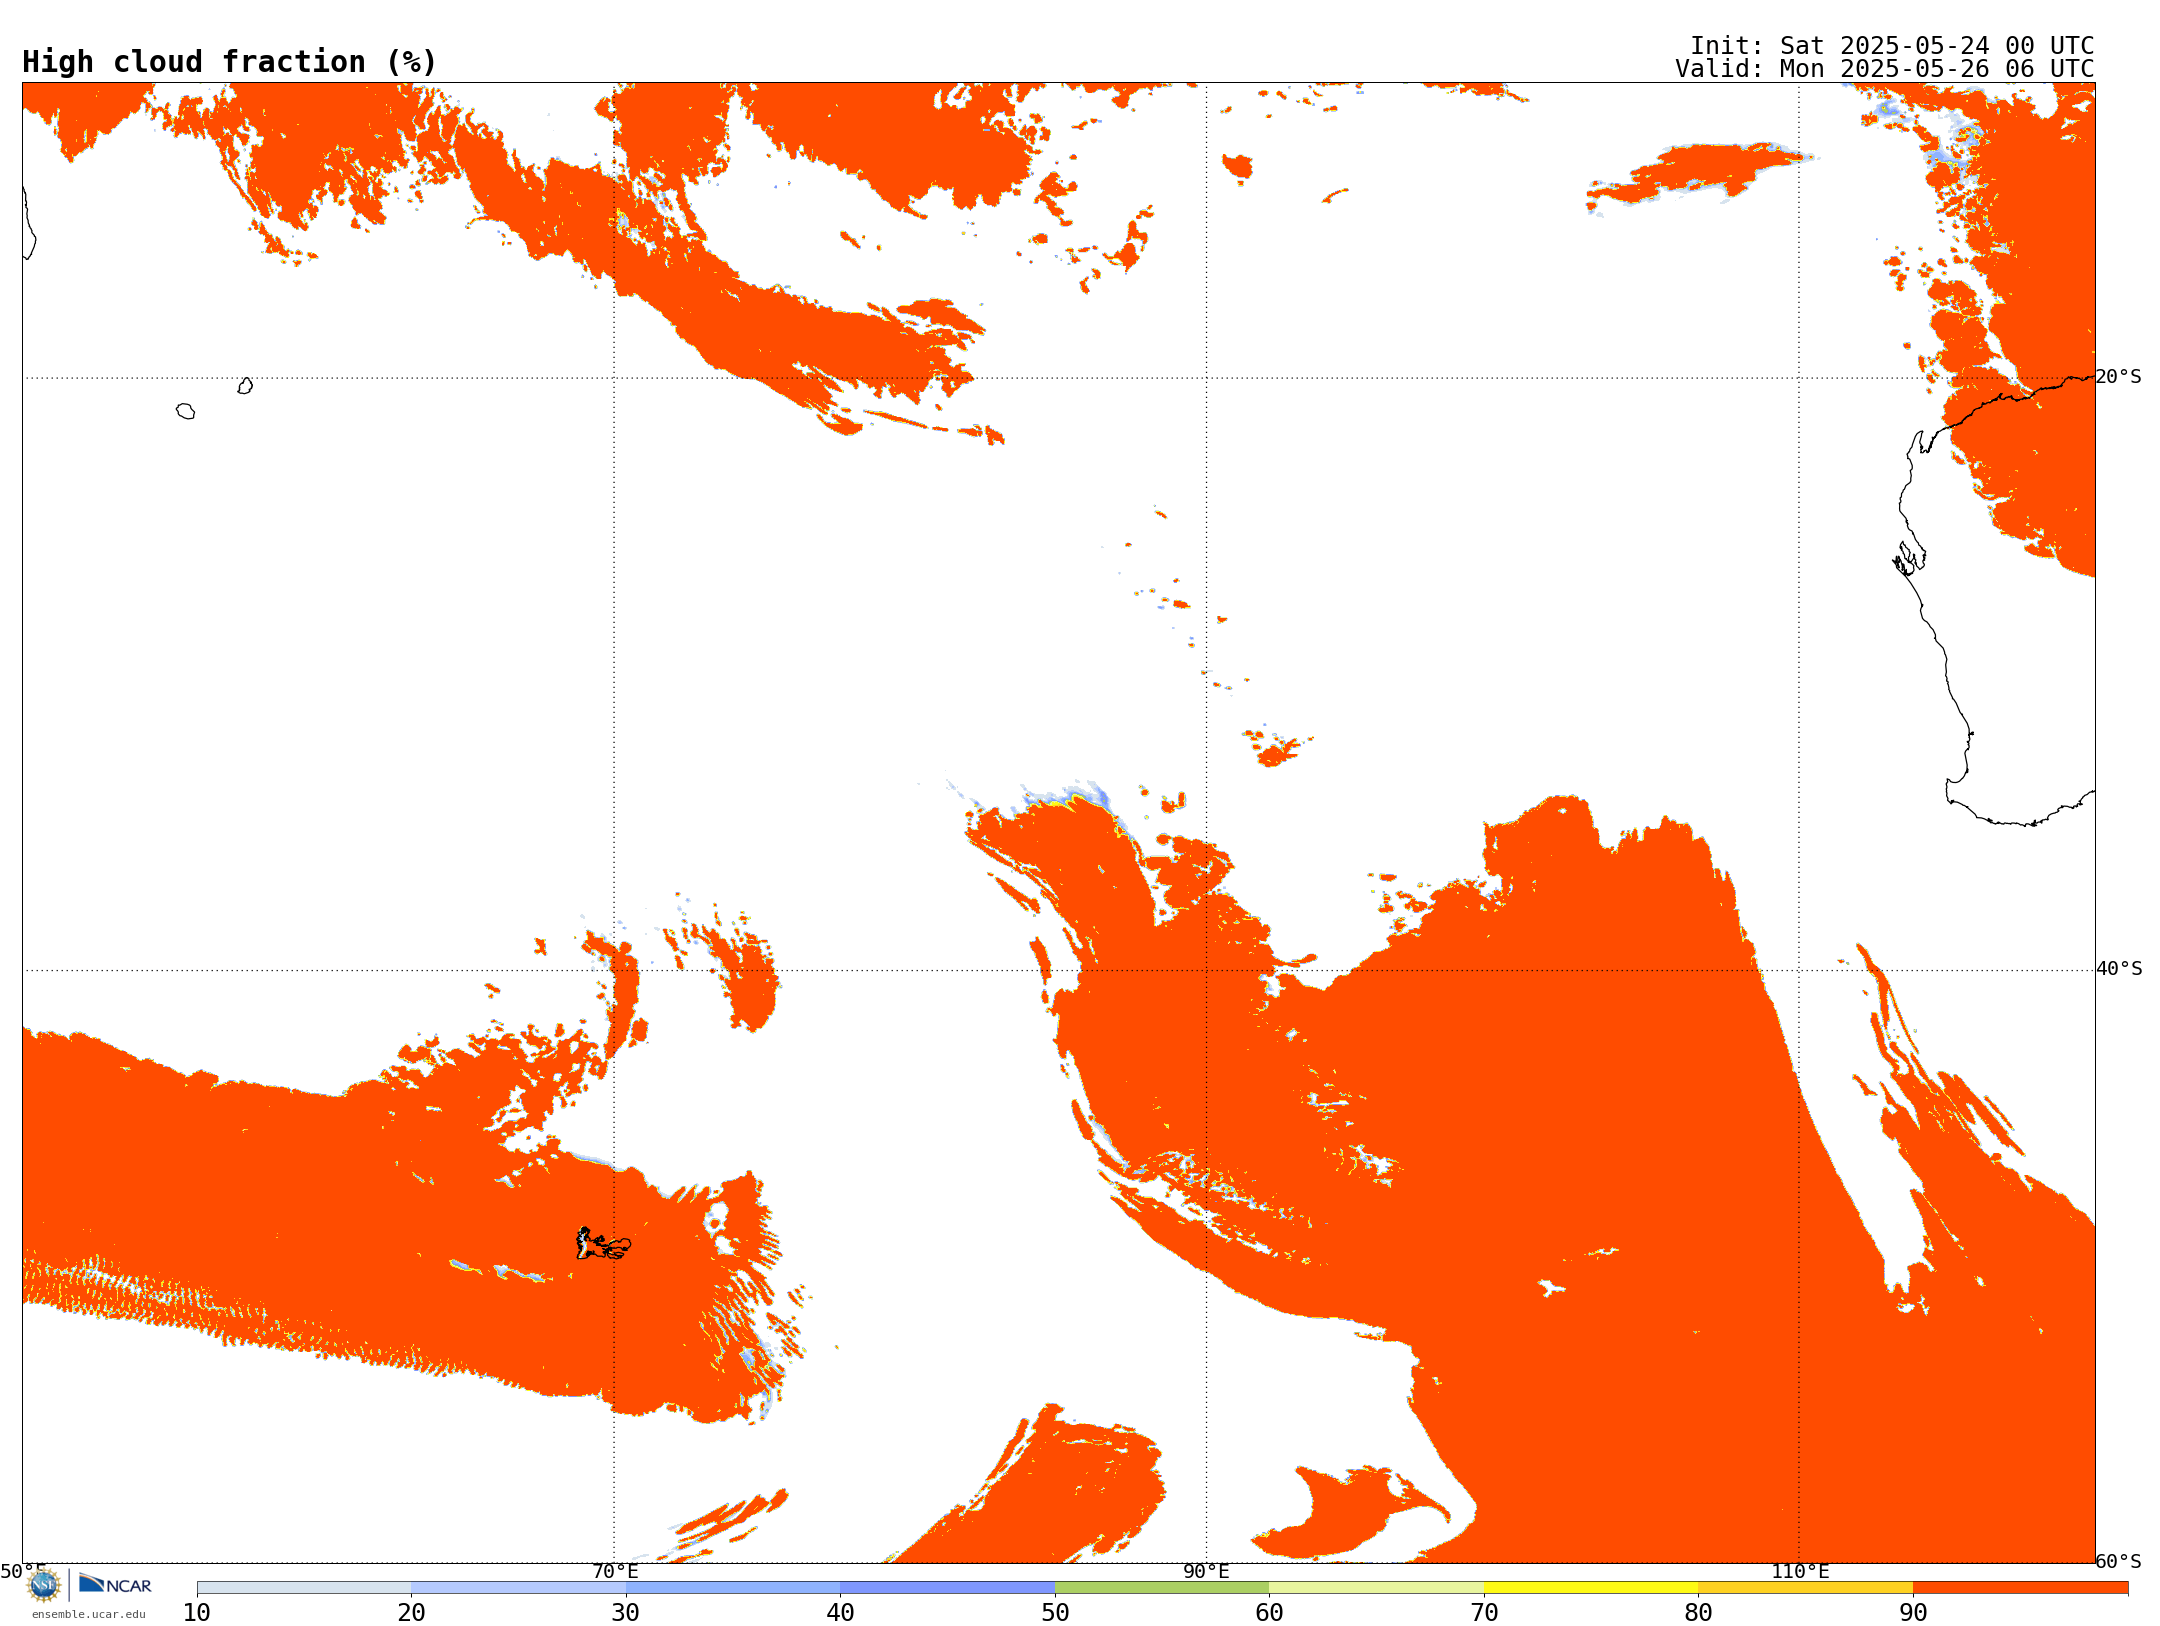The height and width of the screenshot is (1626, 2160).
Task: Open the ensemble.ucar.edu link text
Action: [89, 1614]
